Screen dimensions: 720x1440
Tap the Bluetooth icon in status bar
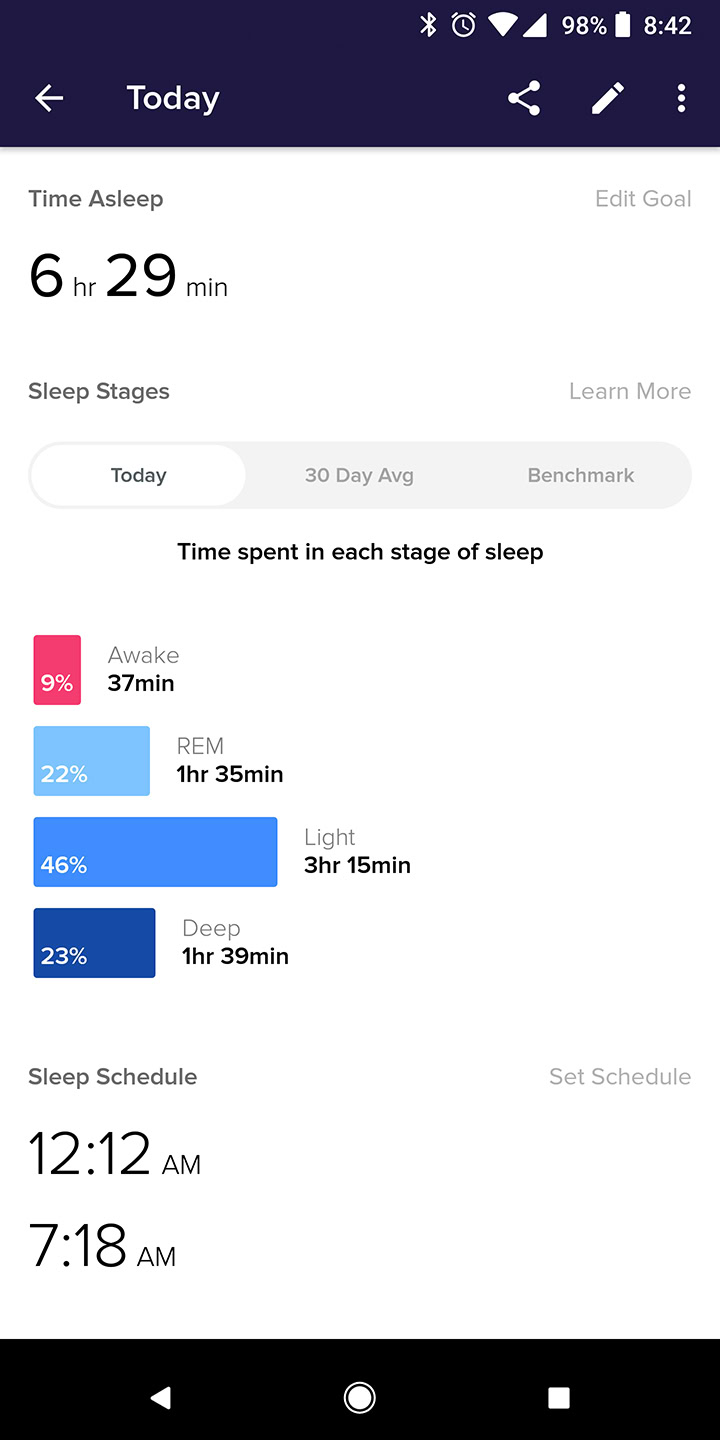click(428, 25)
